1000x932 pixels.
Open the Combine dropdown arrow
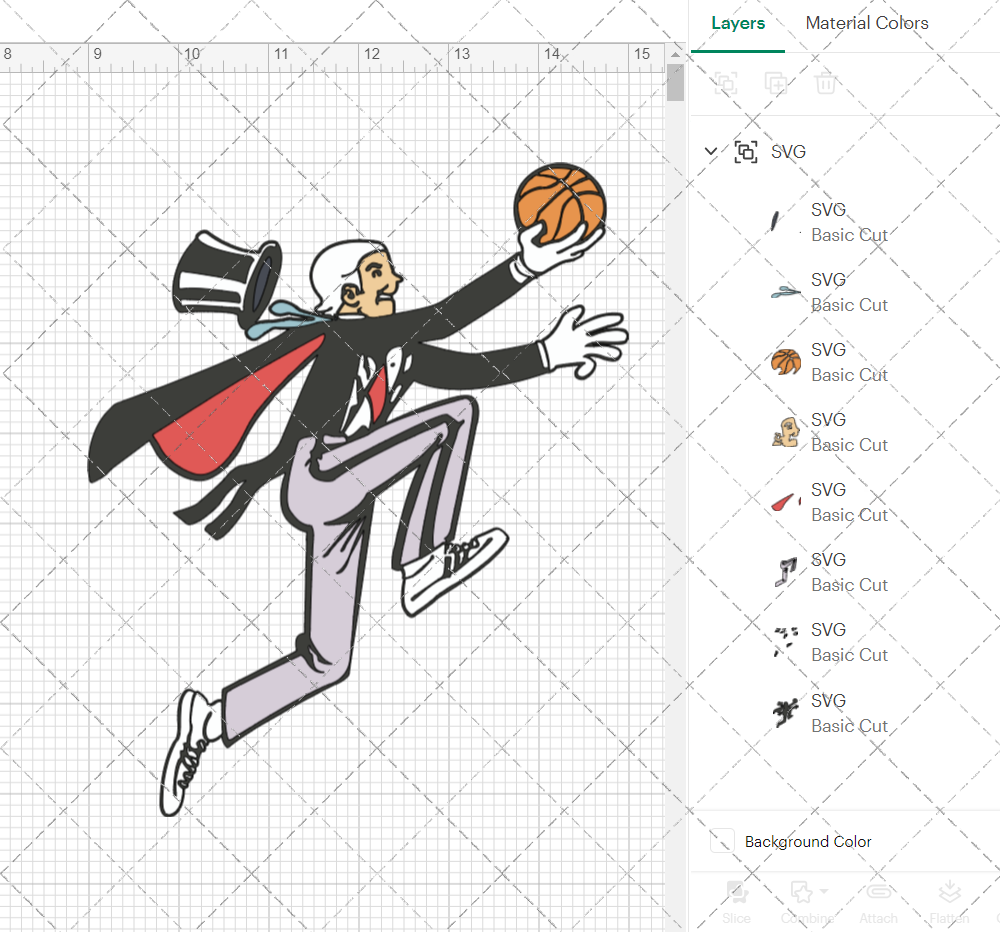pyautogui.click(x=824, y=891)
